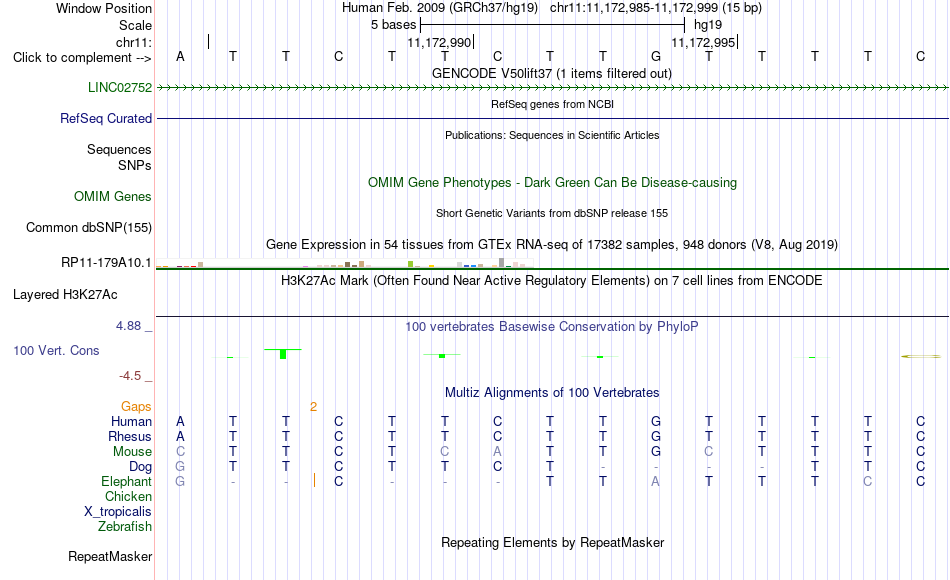Click the light A in Mouse alignment row

pyautogui.click(x=497, y=452)
